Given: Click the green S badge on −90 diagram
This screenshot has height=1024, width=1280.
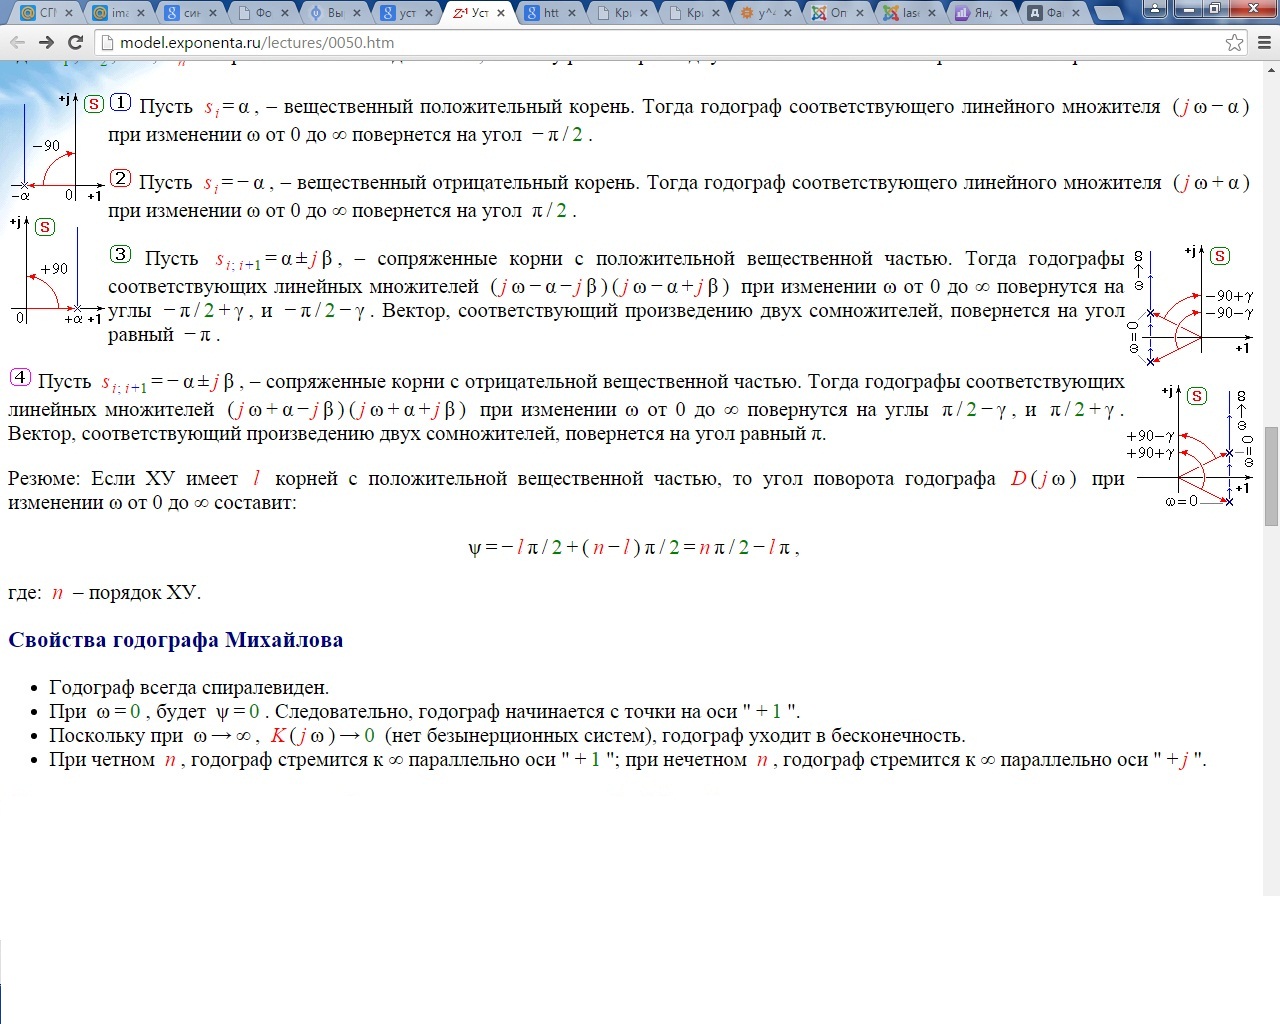Looking at the screenshot, I should 93,104.
